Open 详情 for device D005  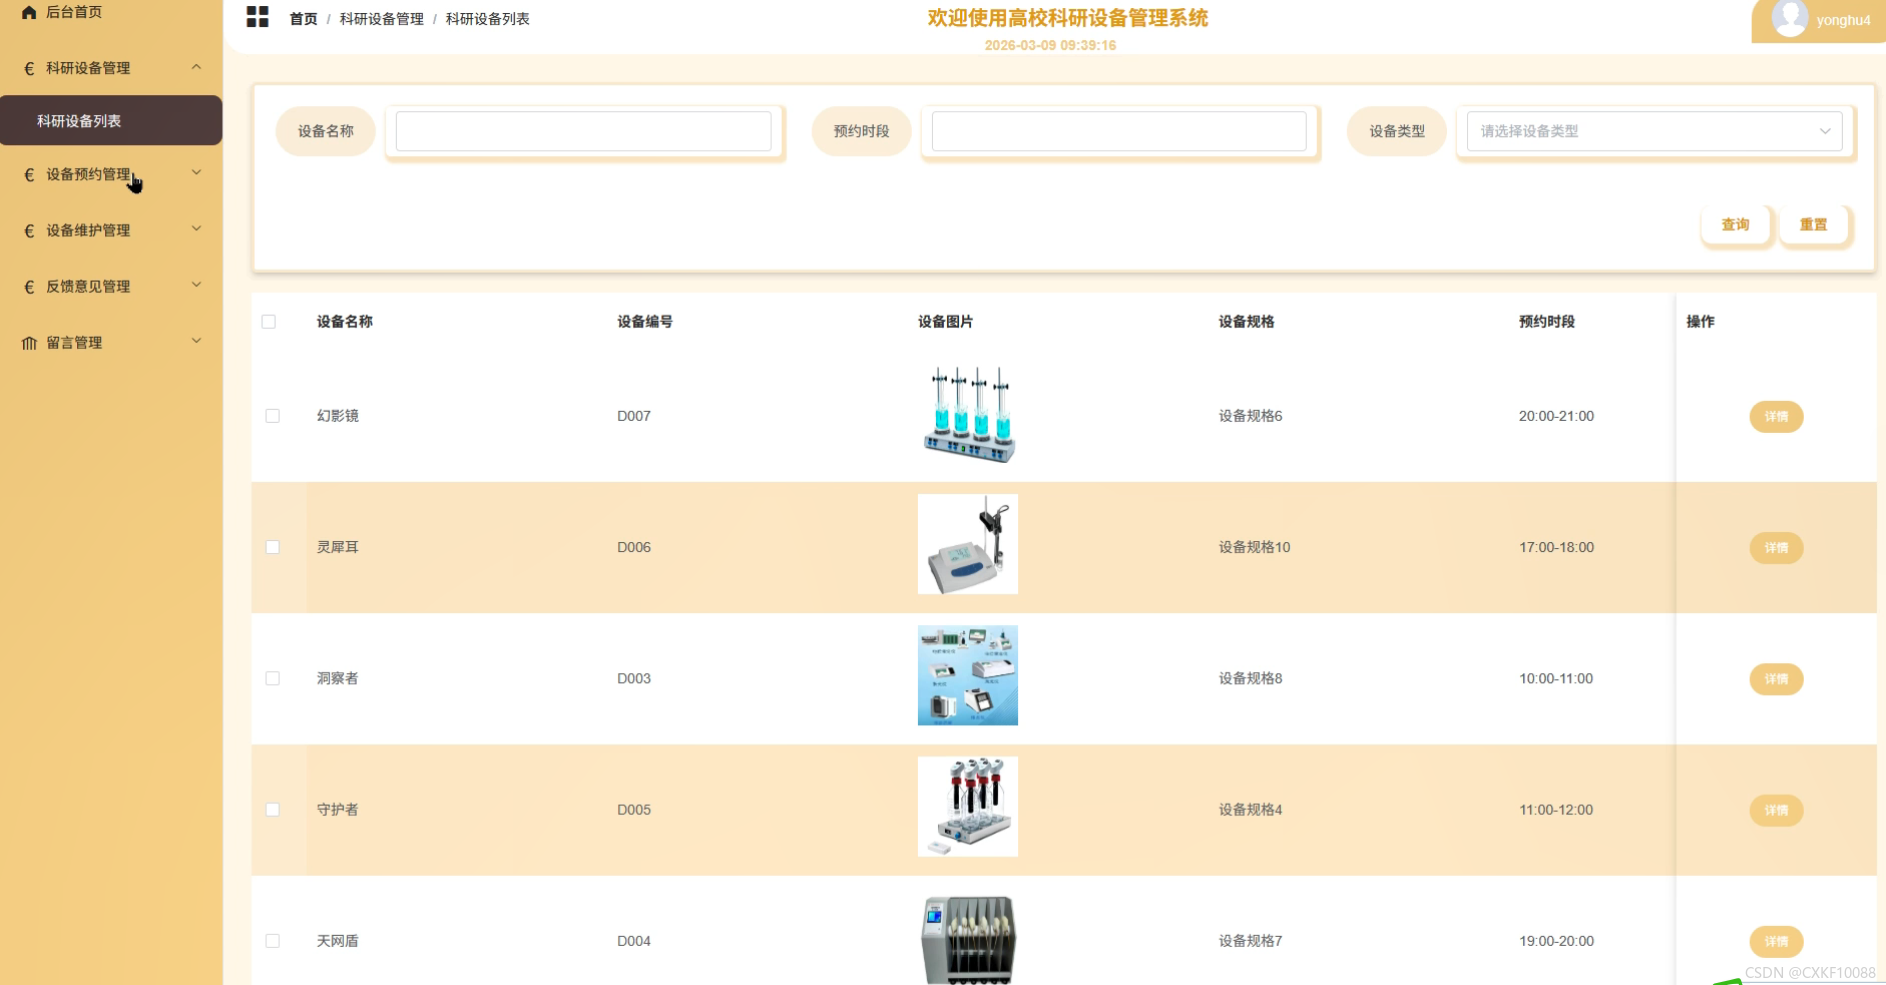1776,810
